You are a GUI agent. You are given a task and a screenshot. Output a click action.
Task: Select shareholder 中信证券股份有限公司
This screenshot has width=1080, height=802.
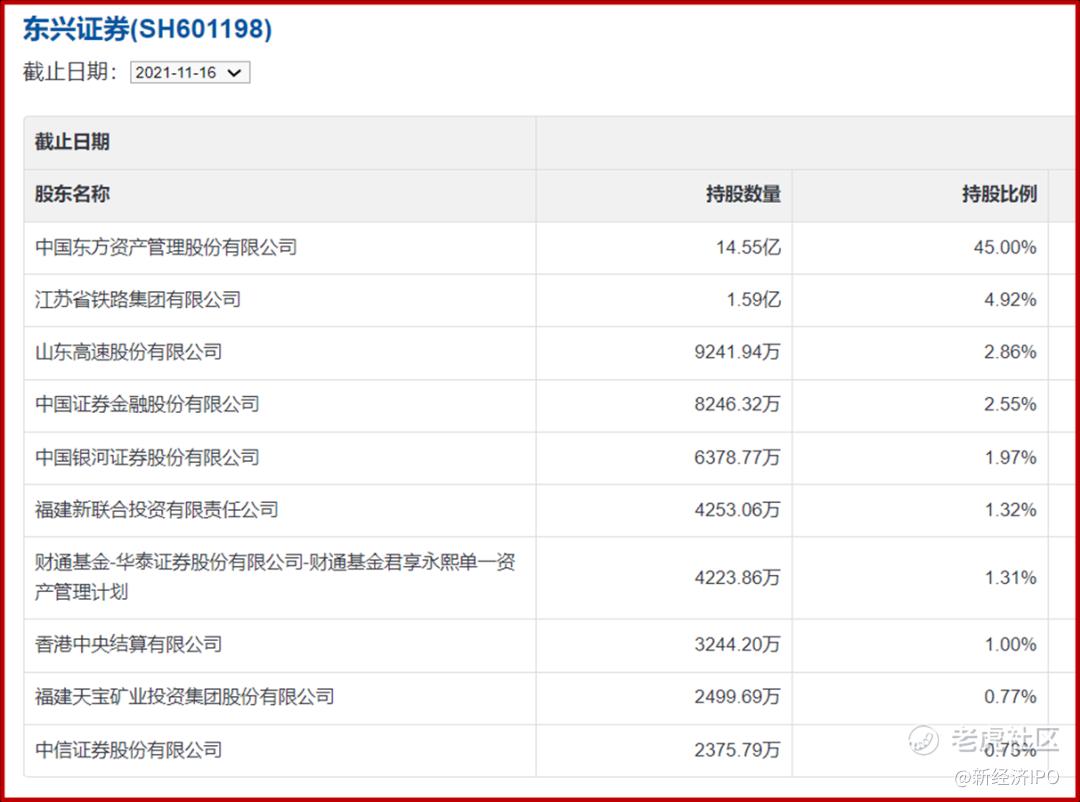[x=129, y=750]
